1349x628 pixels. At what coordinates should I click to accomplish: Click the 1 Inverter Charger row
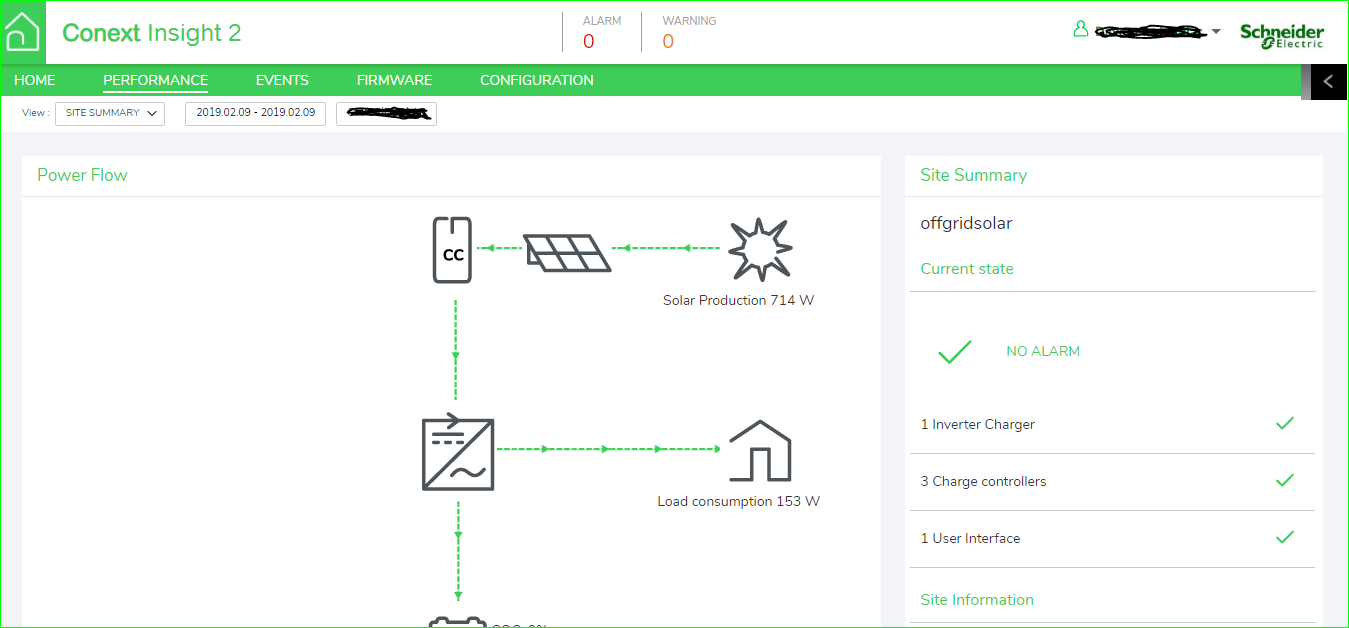tap(1112, 425)
